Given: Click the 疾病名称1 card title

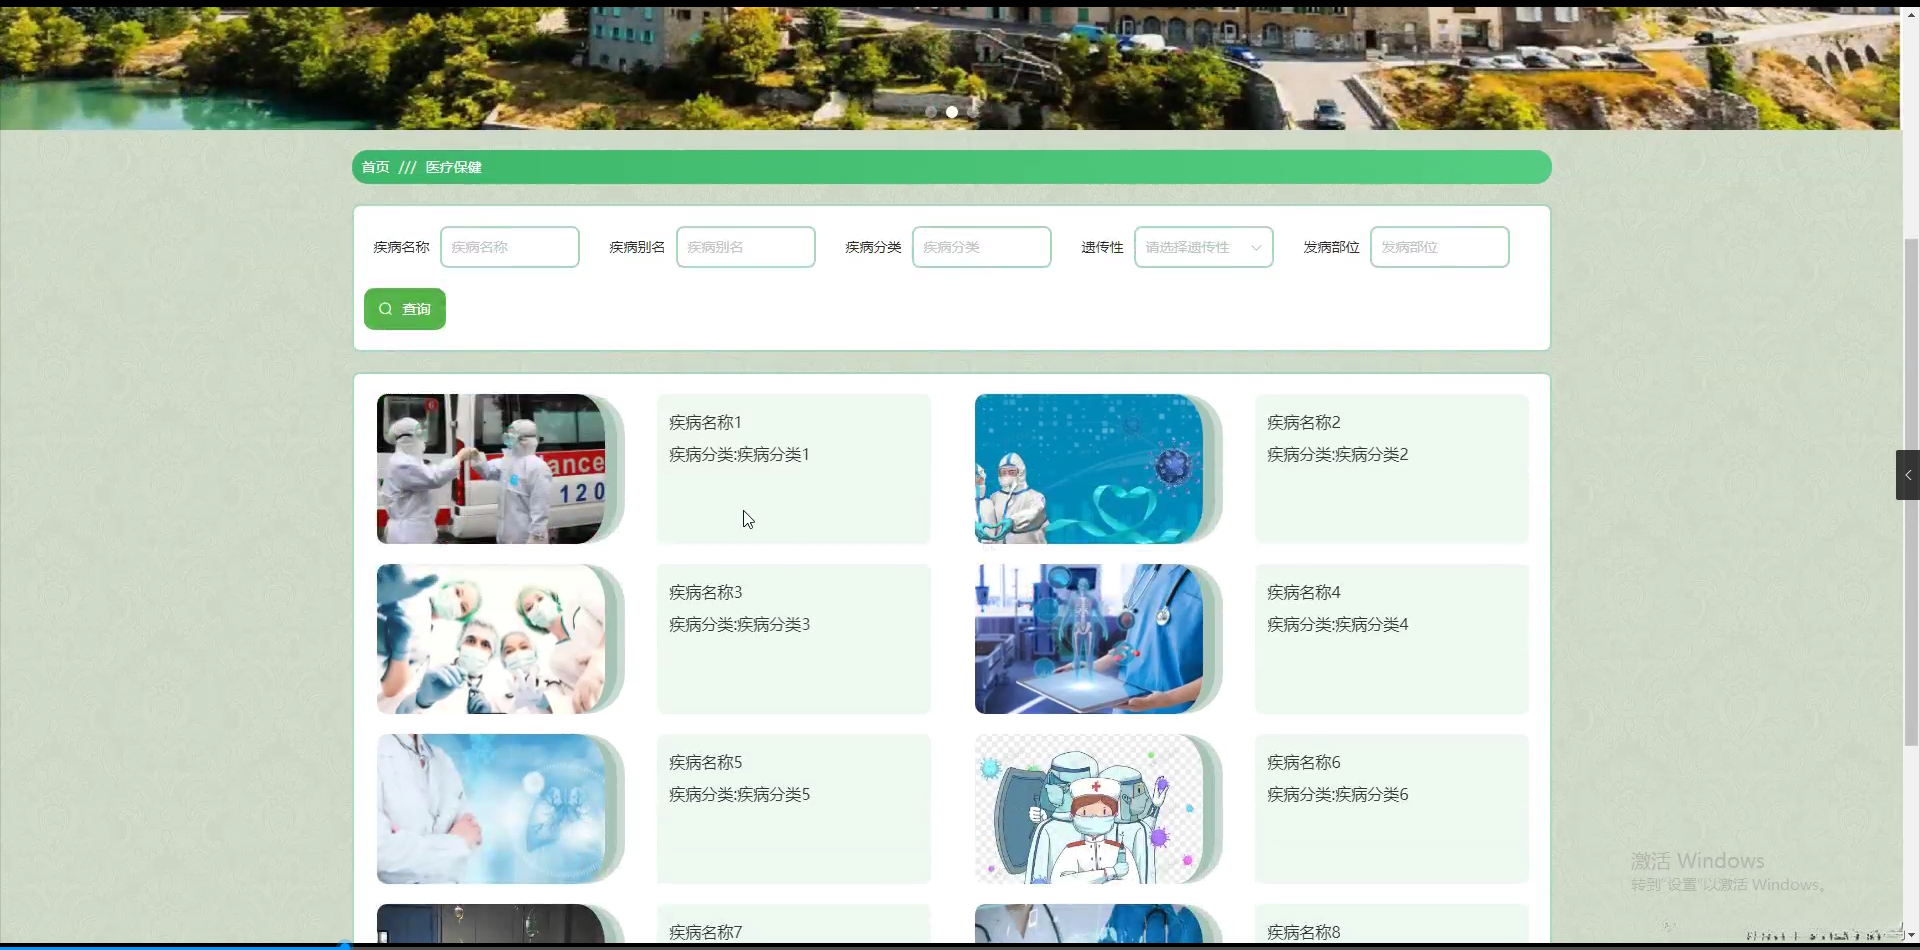Looking at the screenshot, I should 705,422.
